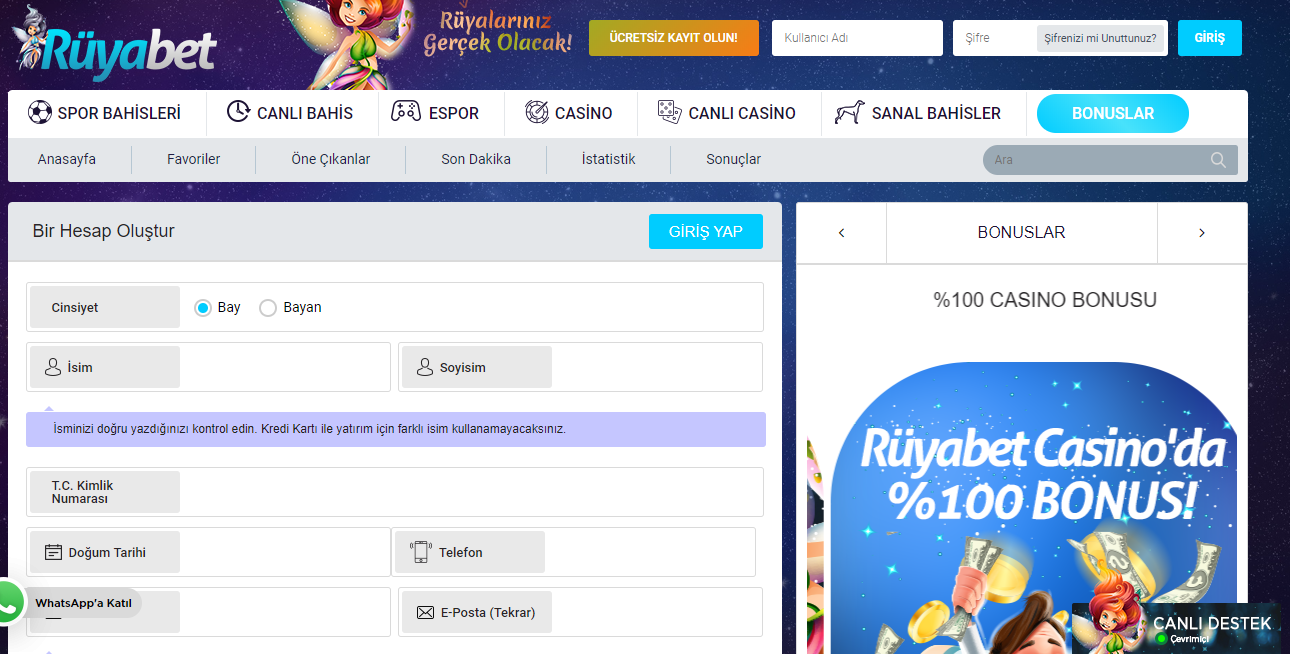Switch to the Son Dakika tab
Screen dimensions: 1290x654
(476, 159)
